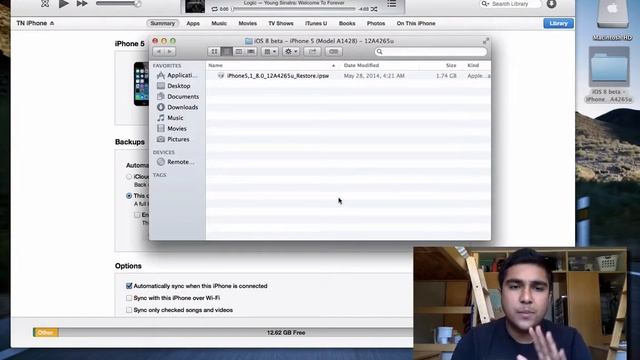This screenshot has width=640, height=360.
Task: Open Applications in Finder sidebar
Action: 178,75
